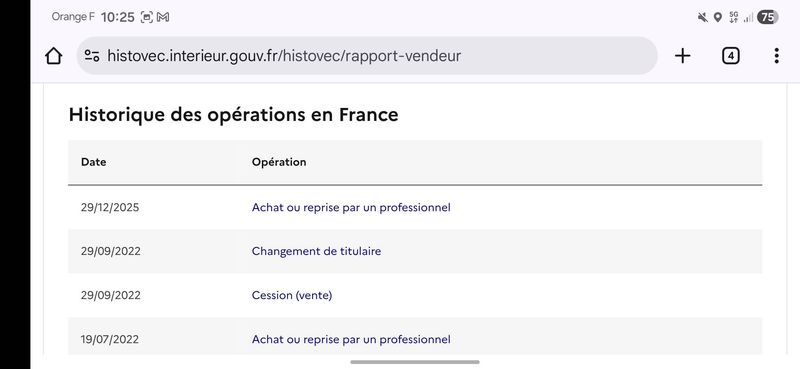Tap the browser home icon
800x369 pixels.
(x=54, y=56)
